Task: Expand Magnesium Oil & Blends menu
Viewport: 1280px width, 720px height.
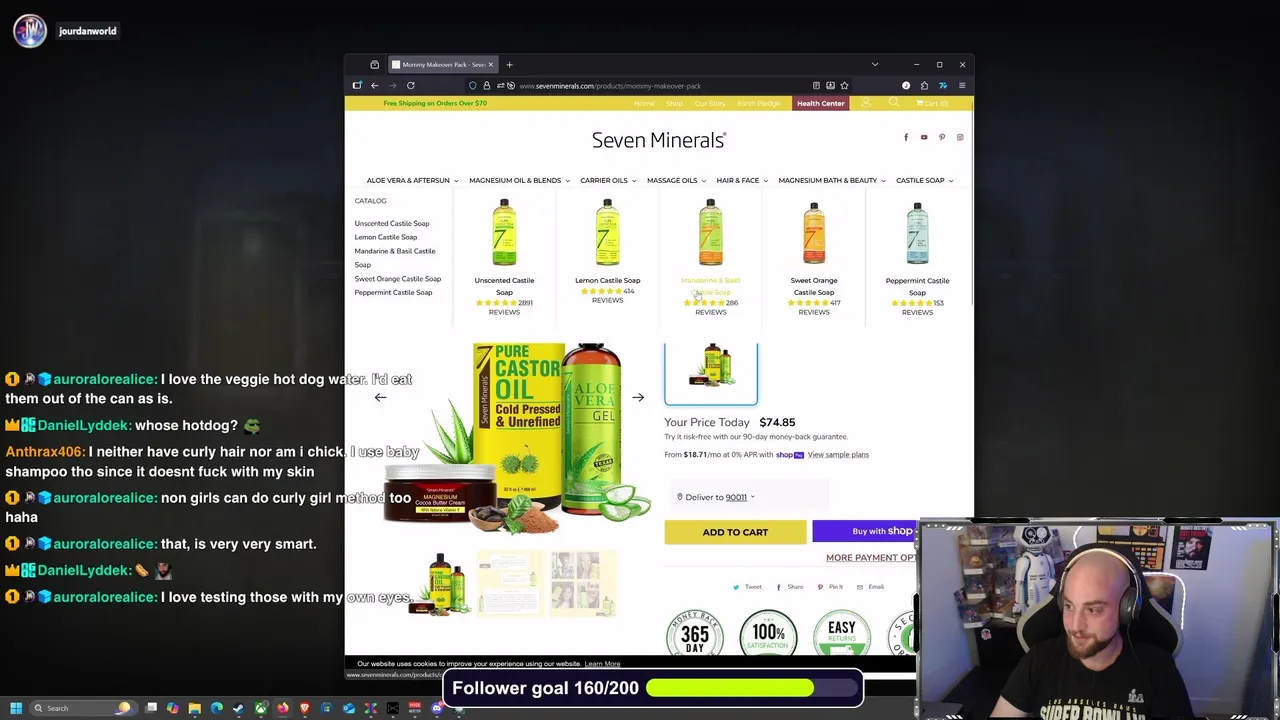Action: click(519, 181)
